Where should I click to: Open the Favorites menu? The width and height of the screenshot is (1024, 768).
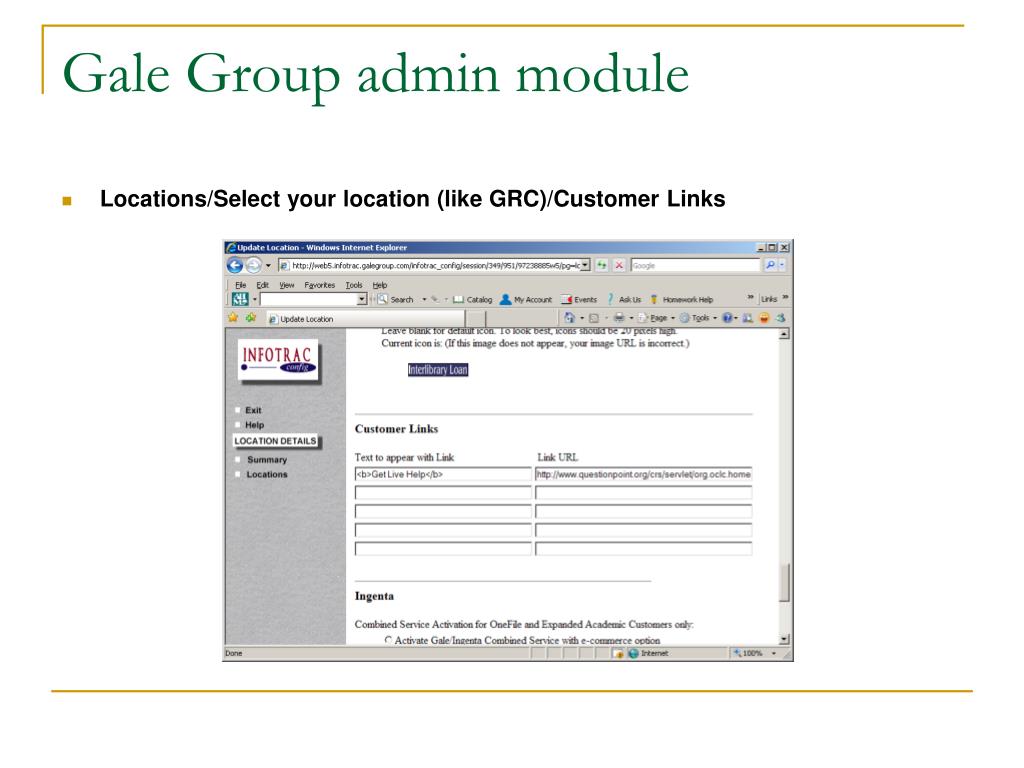pos(319,285)
